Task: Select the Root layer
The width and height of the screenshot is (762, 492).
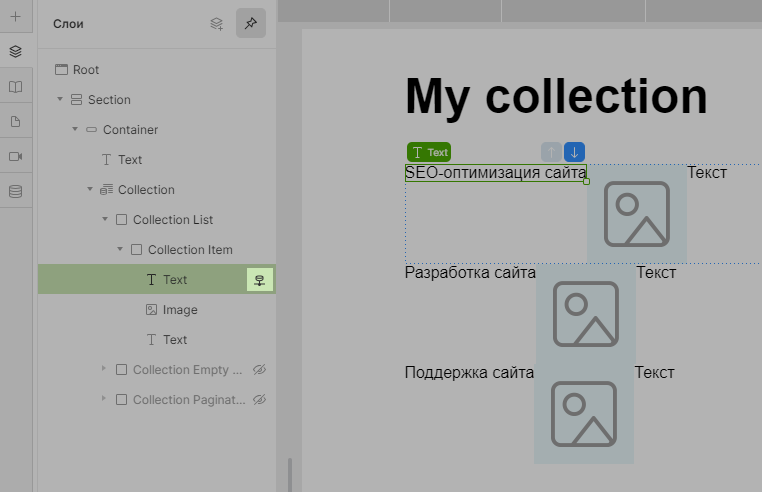Action: pos(156,70)
